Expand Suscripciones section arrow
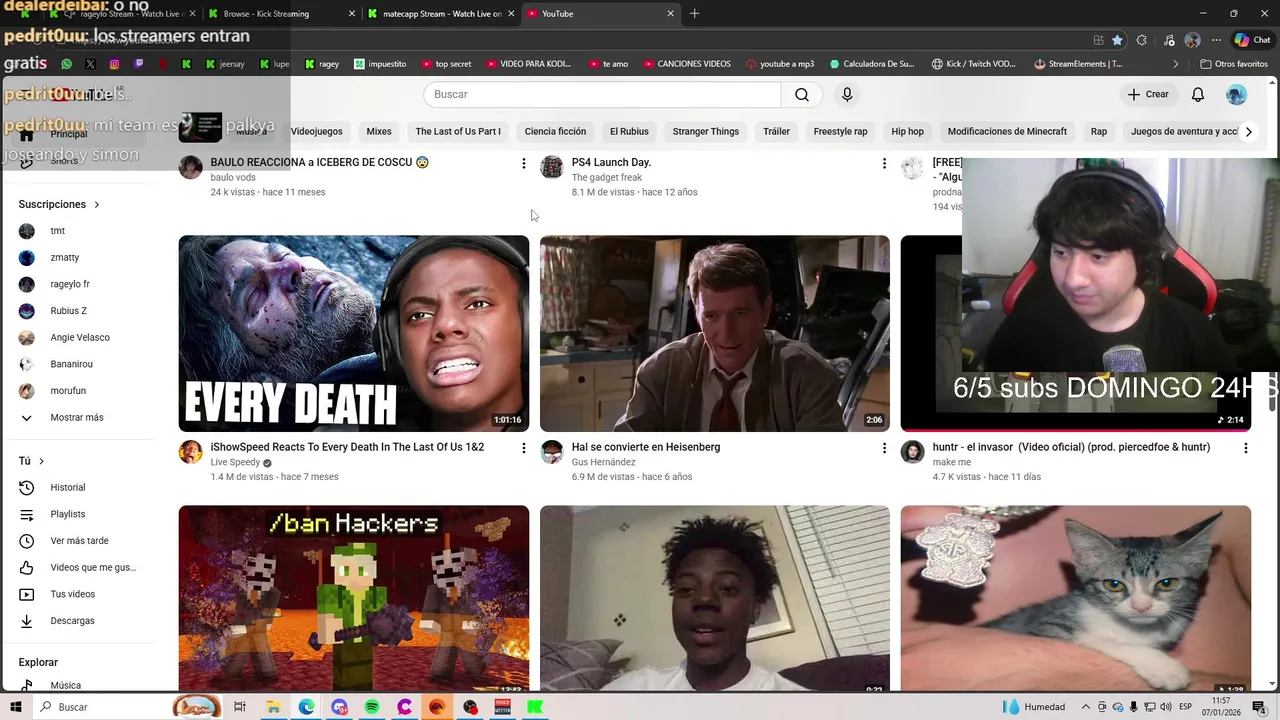This screenshot has width=1280, height=720. [97, 204]
